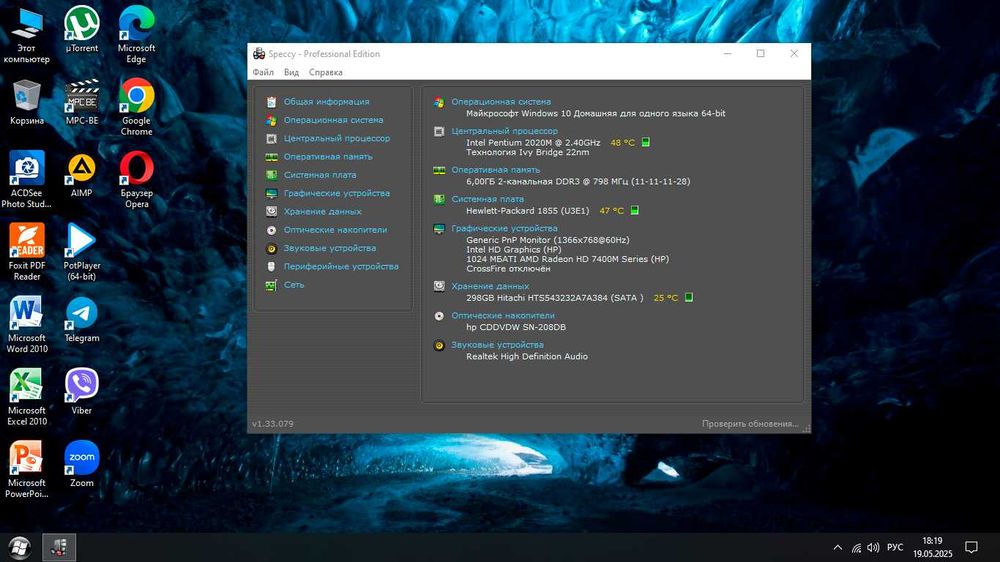Open the Справка menu
Viewport: 1000px width, 562px height.
click(326, 72)
